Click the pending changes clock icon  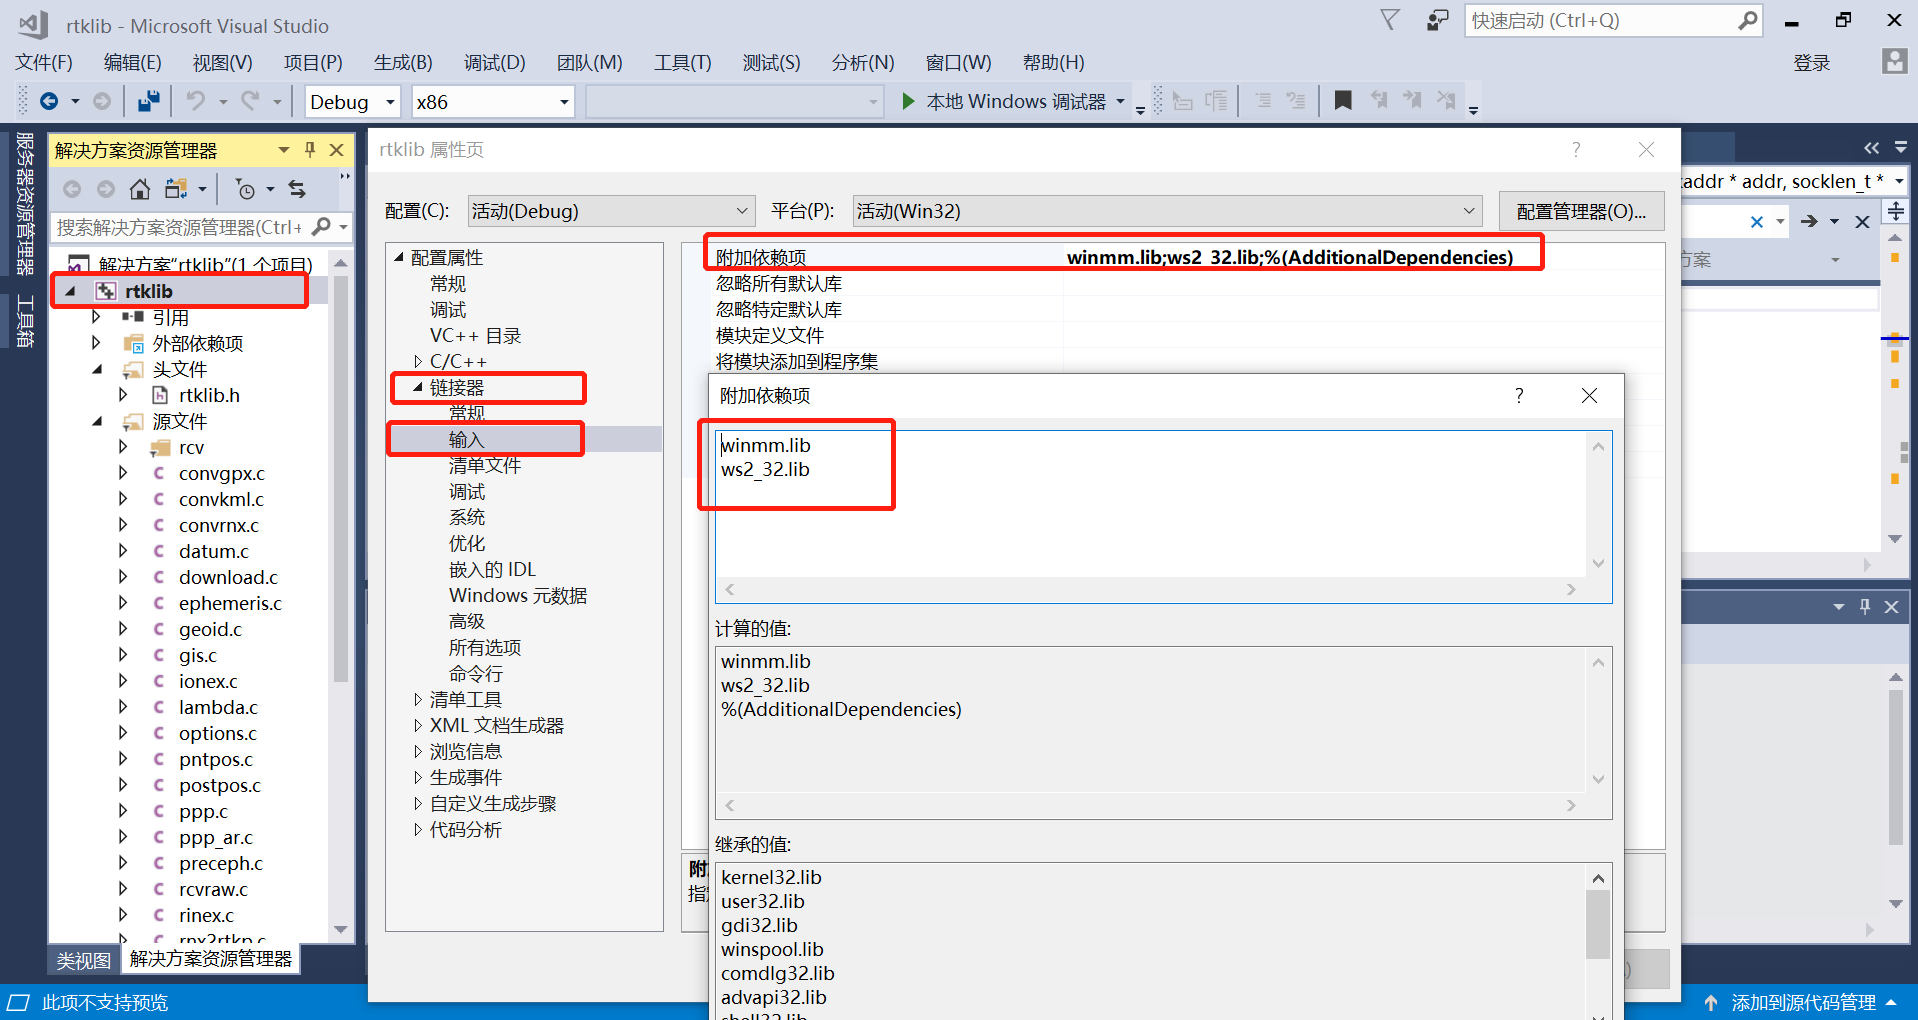(246, 189)
